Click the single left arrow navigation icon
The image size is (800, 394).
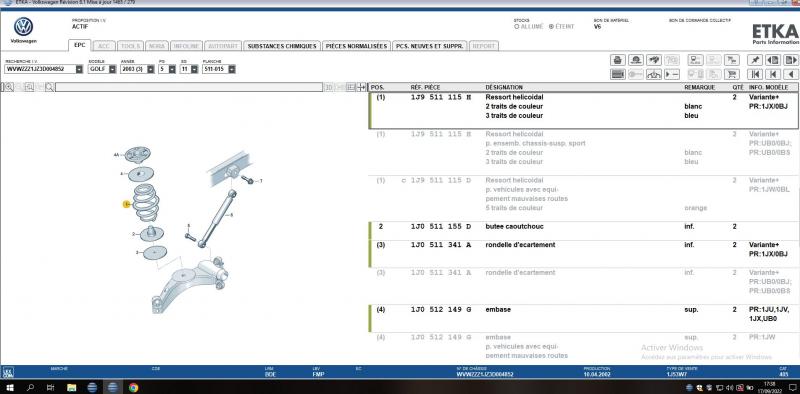pos(791,75)
